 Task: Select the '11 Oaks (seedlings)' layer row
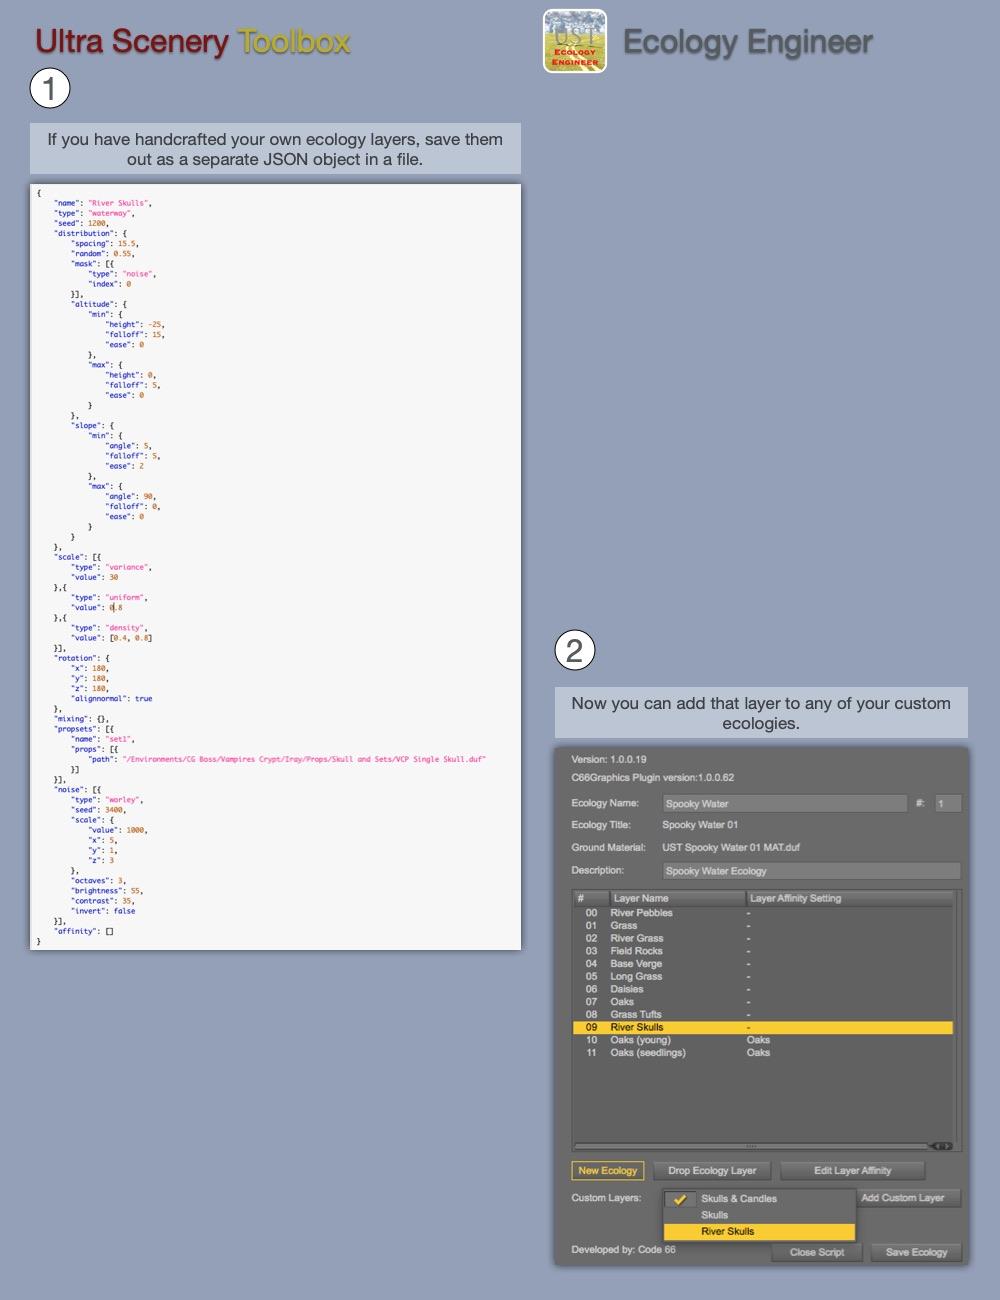tap(762, 1053)
